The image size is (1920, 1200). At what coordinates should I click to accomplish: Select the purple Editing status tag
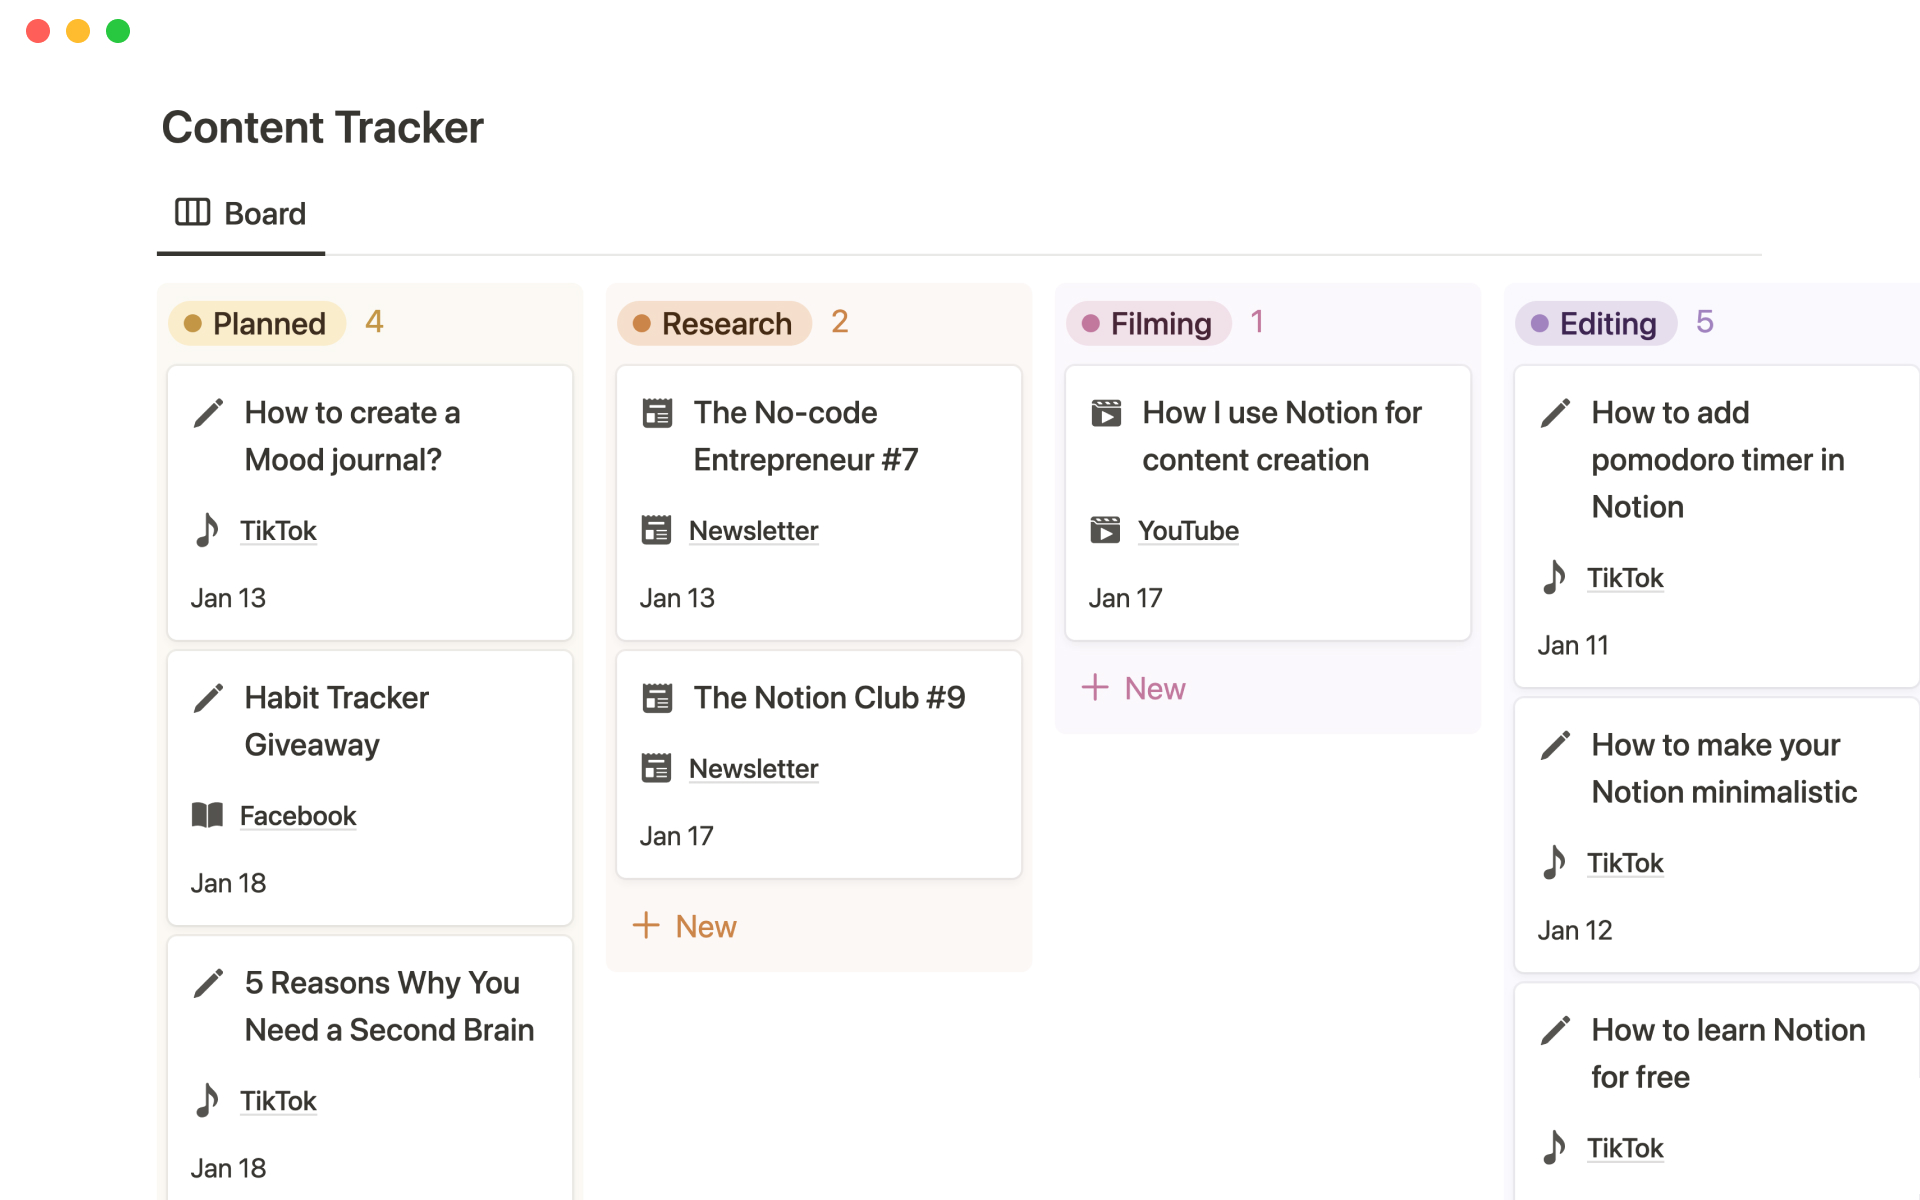[1596, 323]
